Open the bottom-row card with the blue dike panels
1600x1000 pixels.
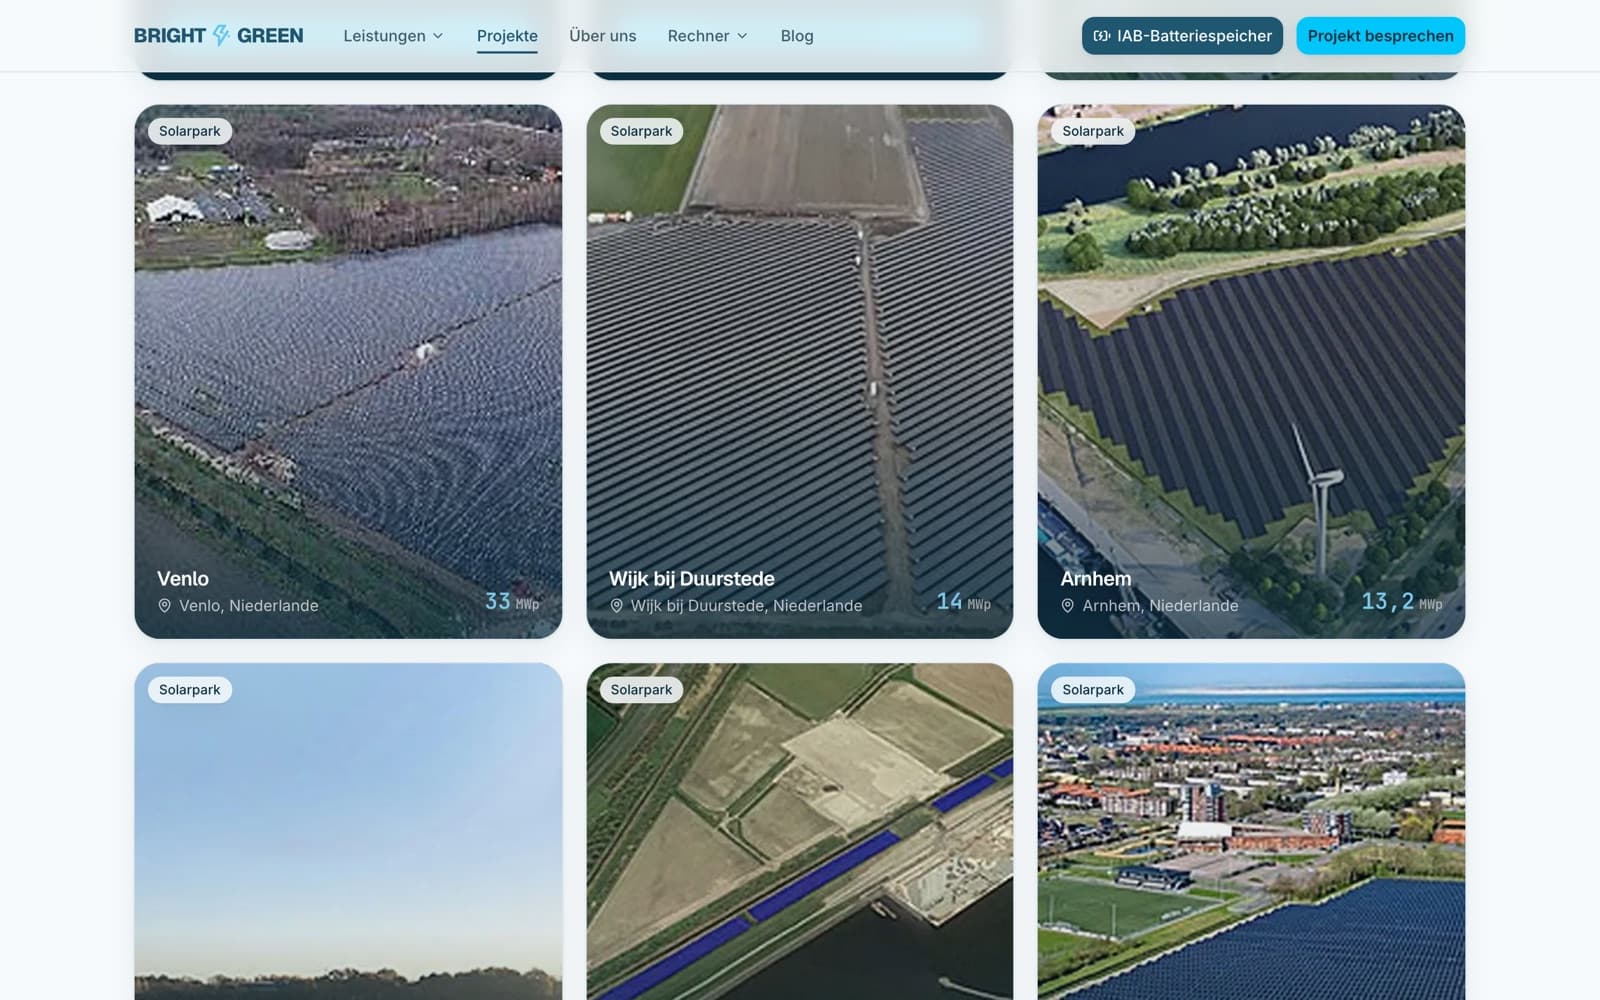point(800,831)
